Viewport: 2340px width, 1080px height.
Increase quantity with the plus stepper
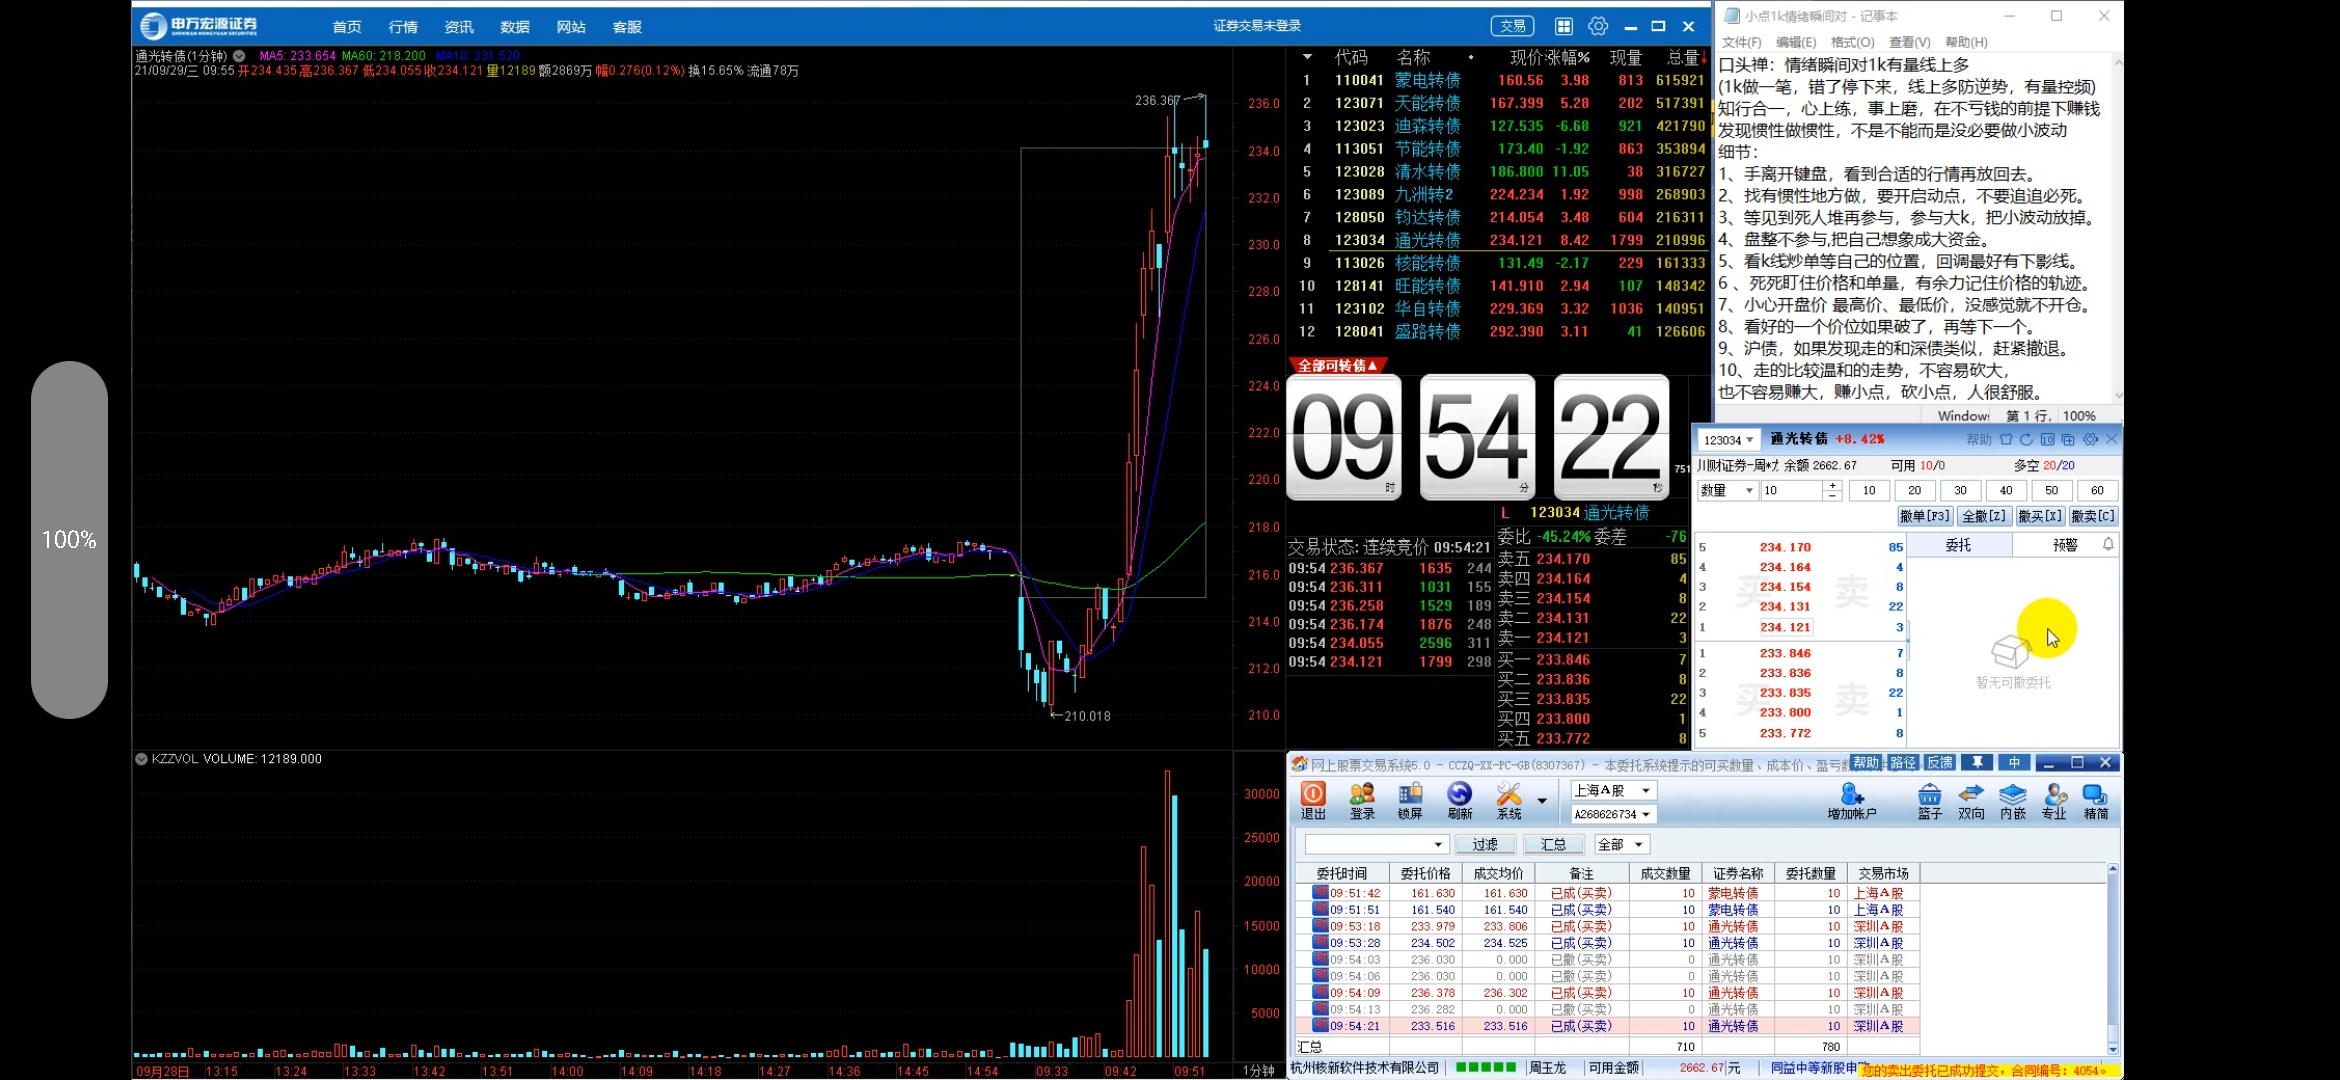(x=1832, y=485)
